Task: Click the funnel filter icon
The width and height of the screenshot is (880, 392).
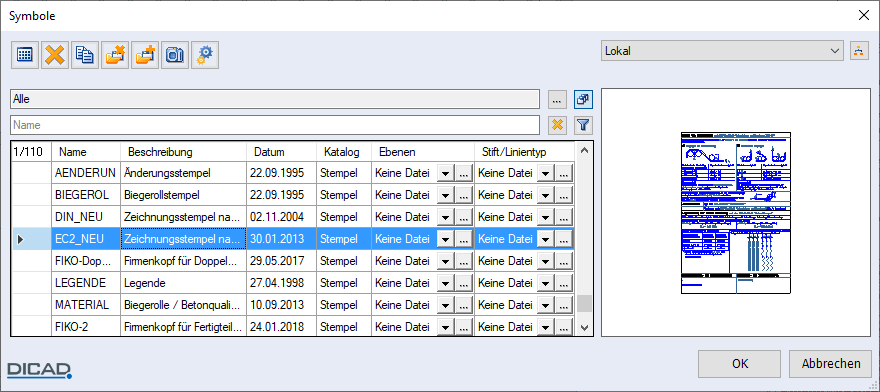Action: (584, 125)
